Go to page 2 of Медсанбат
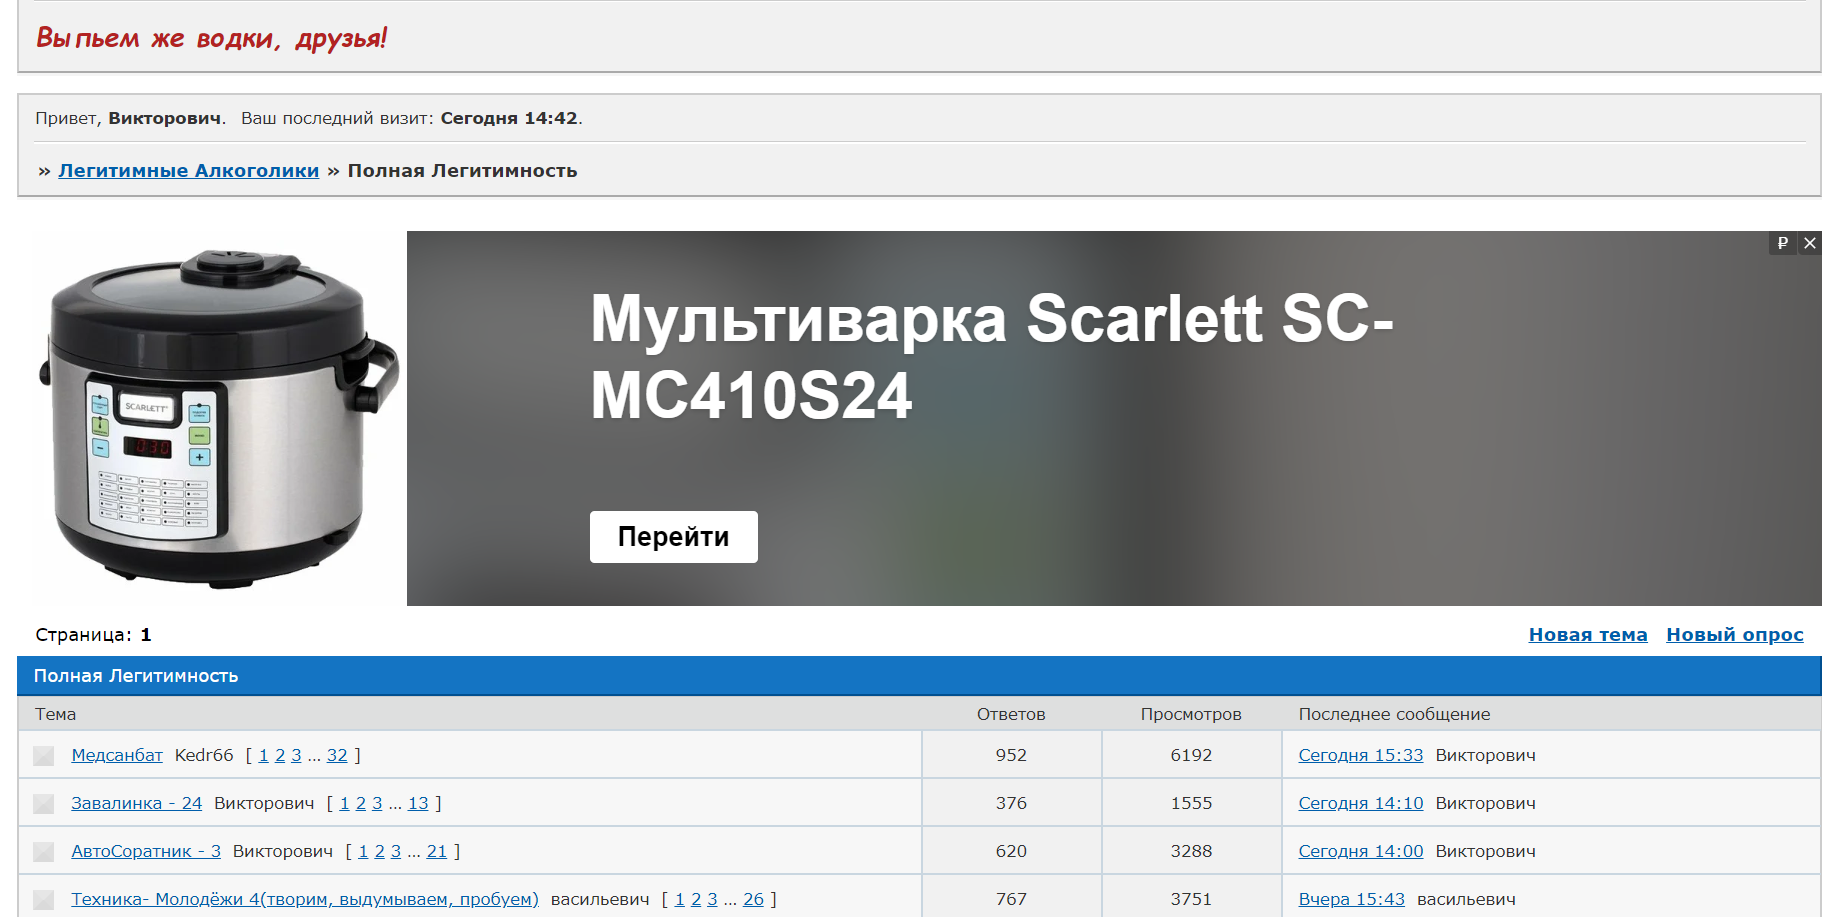Image resolution: width=1838 pixels, height=917 pixels. [280, 755]
